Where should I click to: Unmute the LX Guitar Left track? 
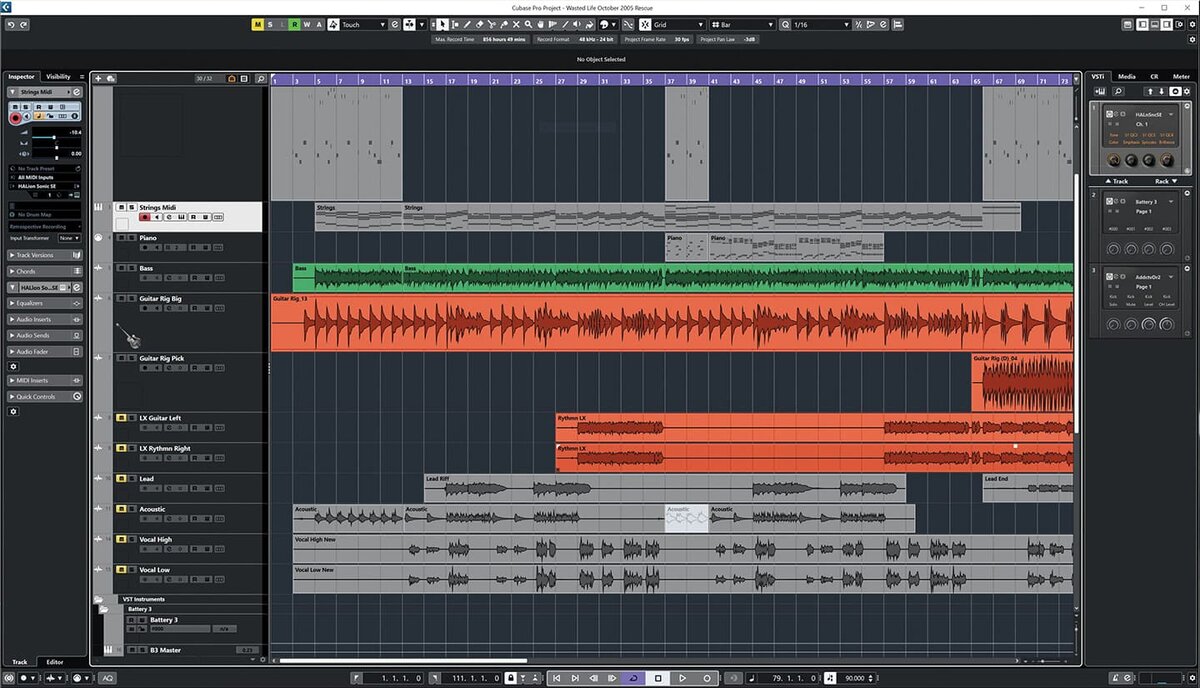121,418
